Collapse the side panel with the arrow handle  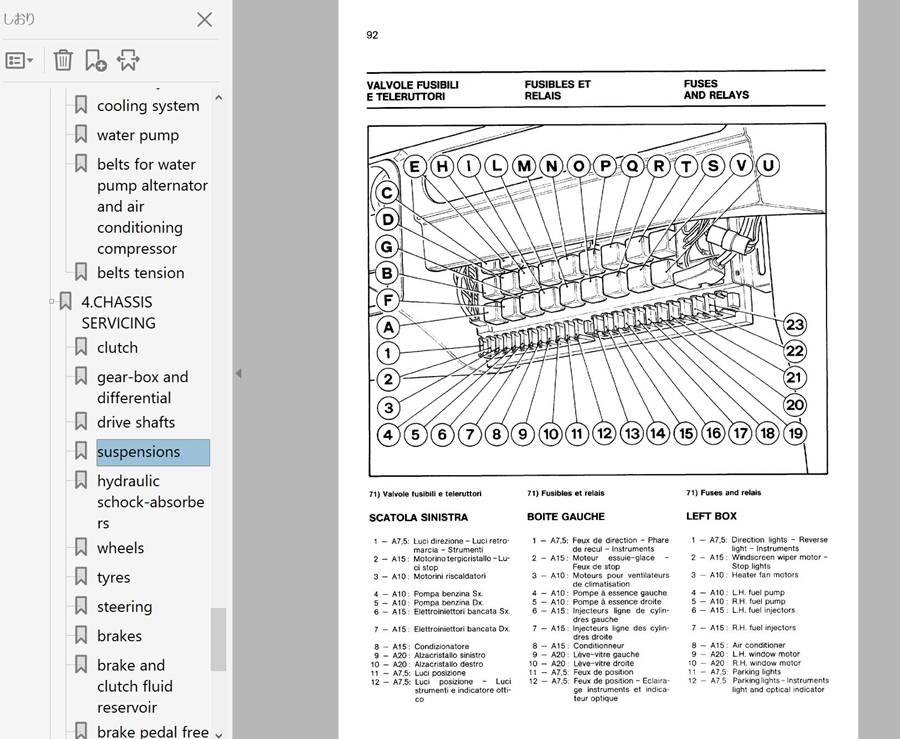(x=238, y=374)
